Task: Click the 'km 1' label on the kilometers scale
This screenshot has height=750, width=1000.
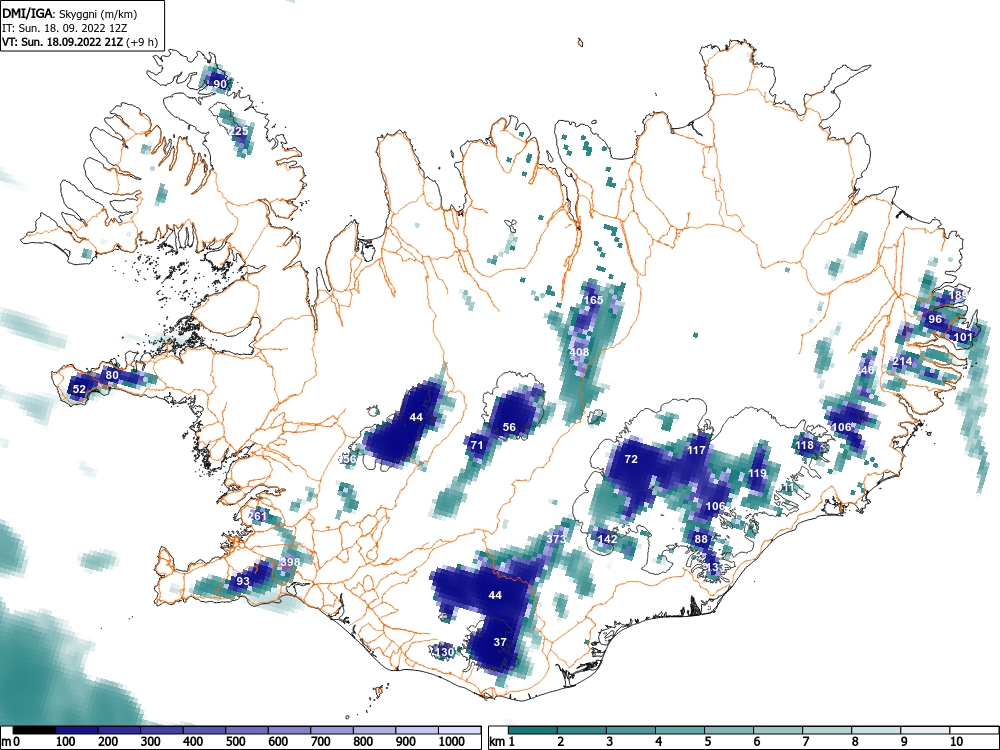Action: [502, 742]
